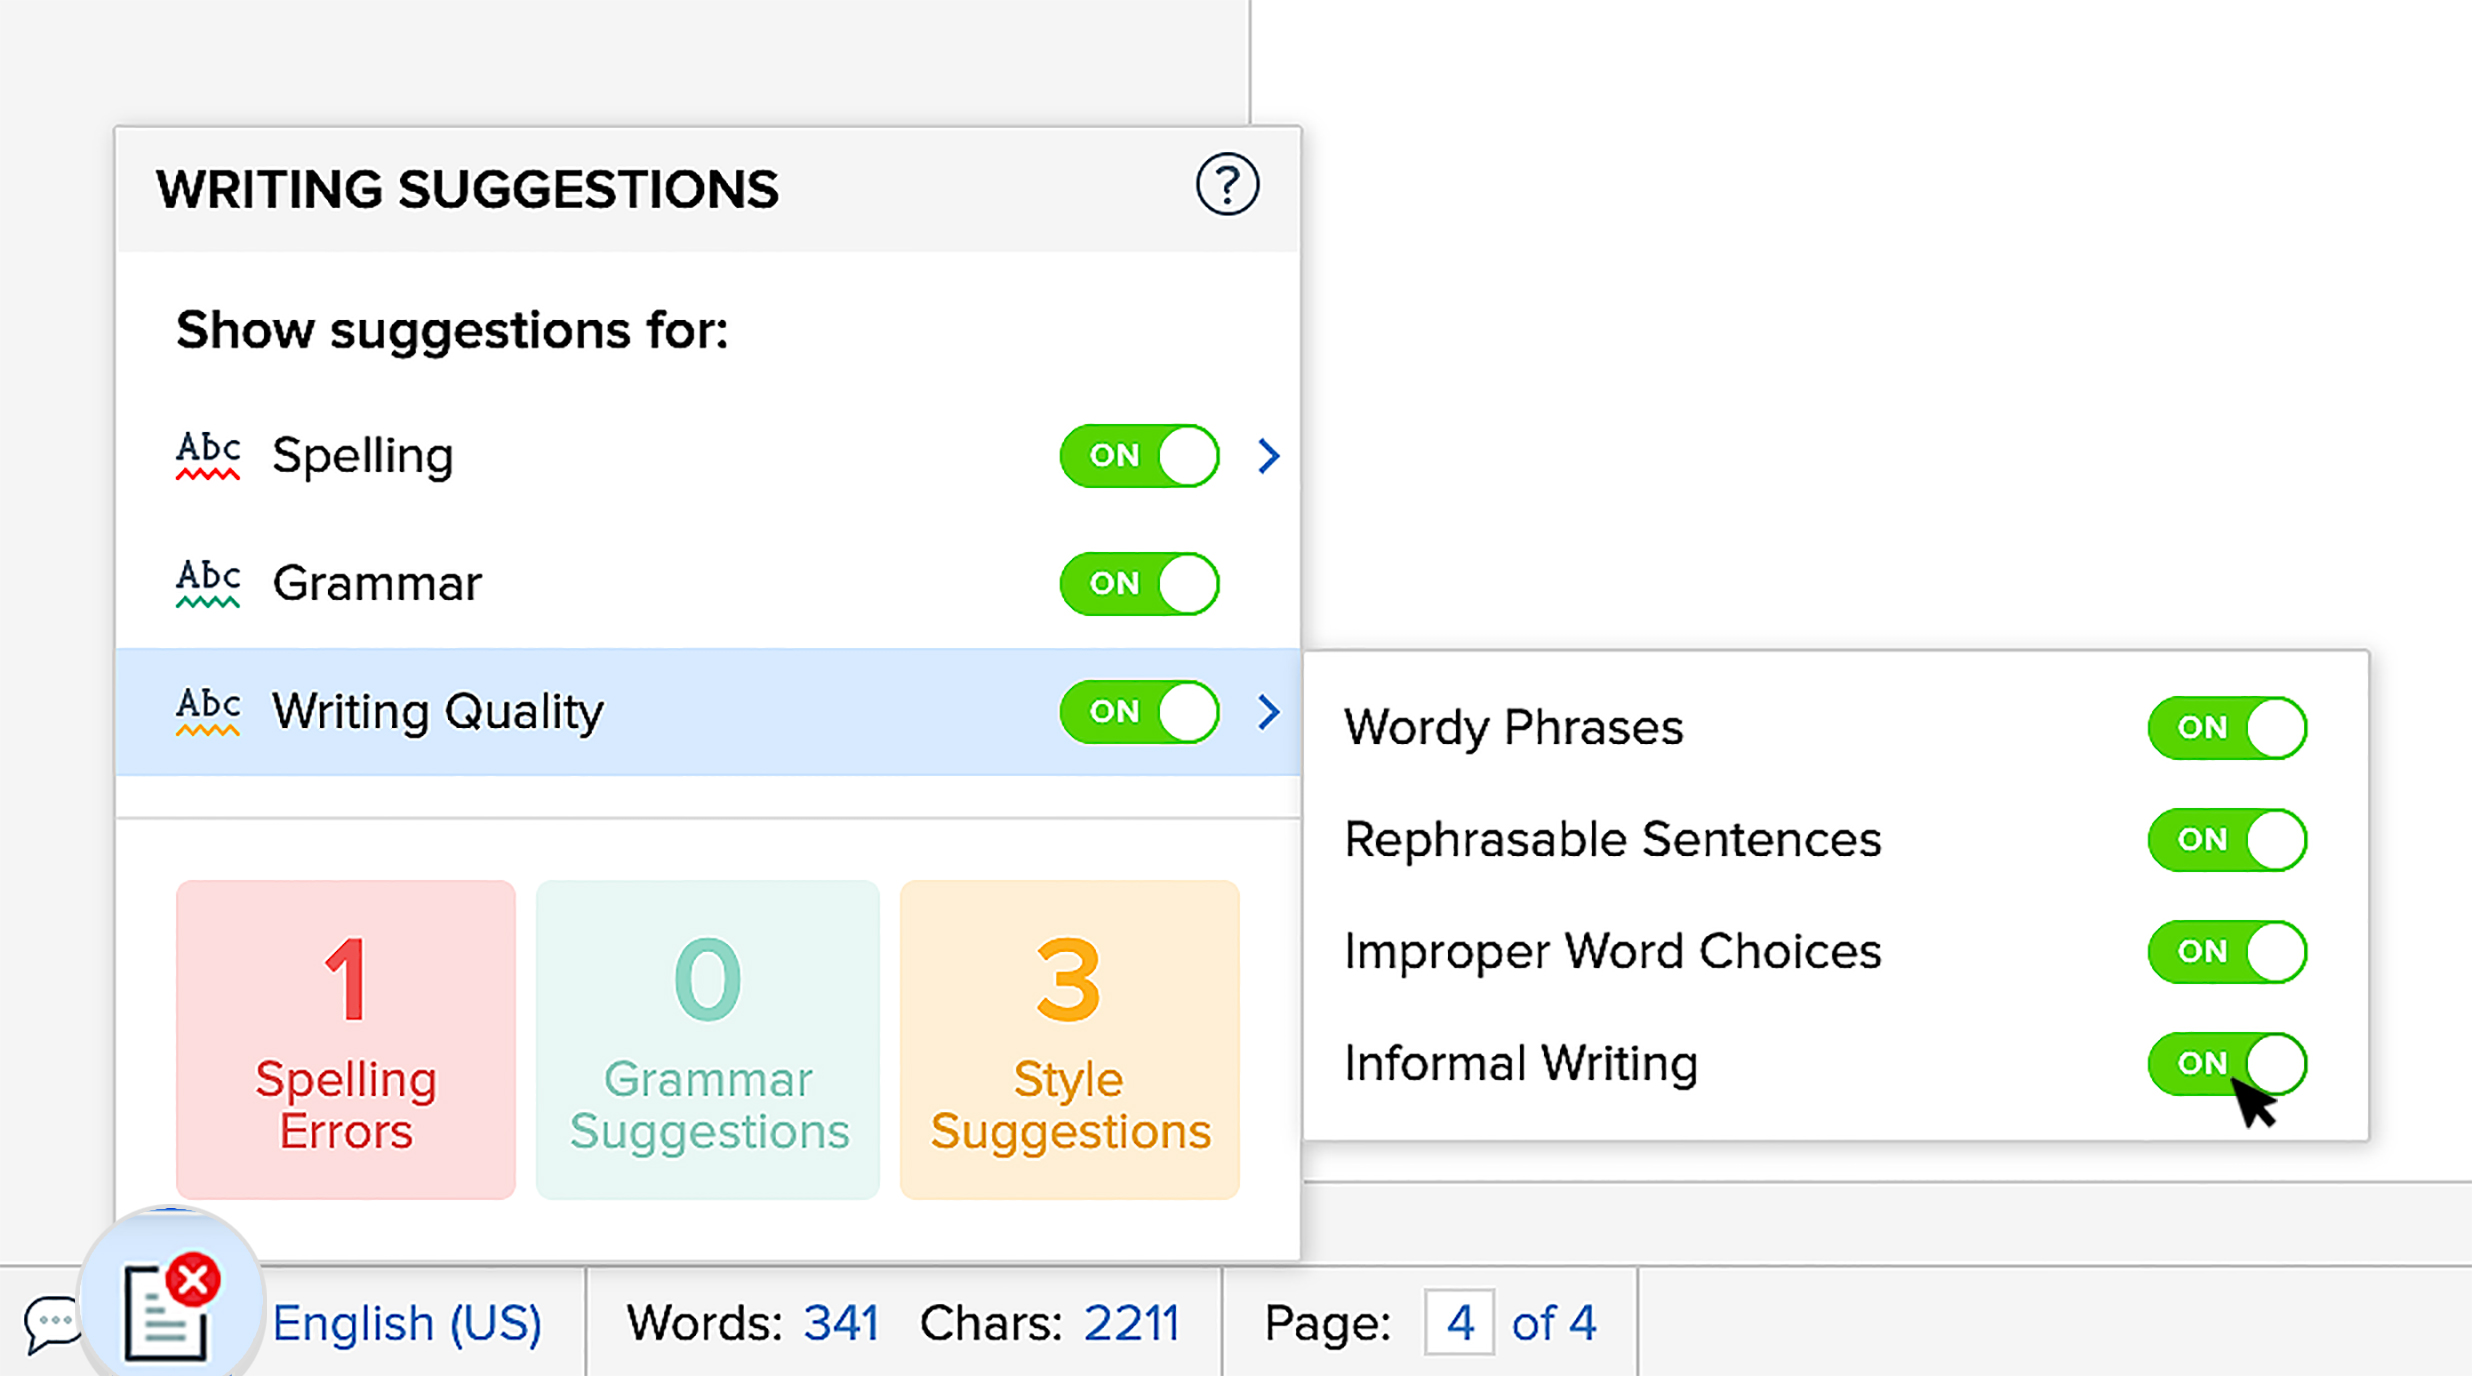Screen dimensions: 2472x1376
Task: Disable the Rephrasable Sentences switch
Action: pos(2227,840)
